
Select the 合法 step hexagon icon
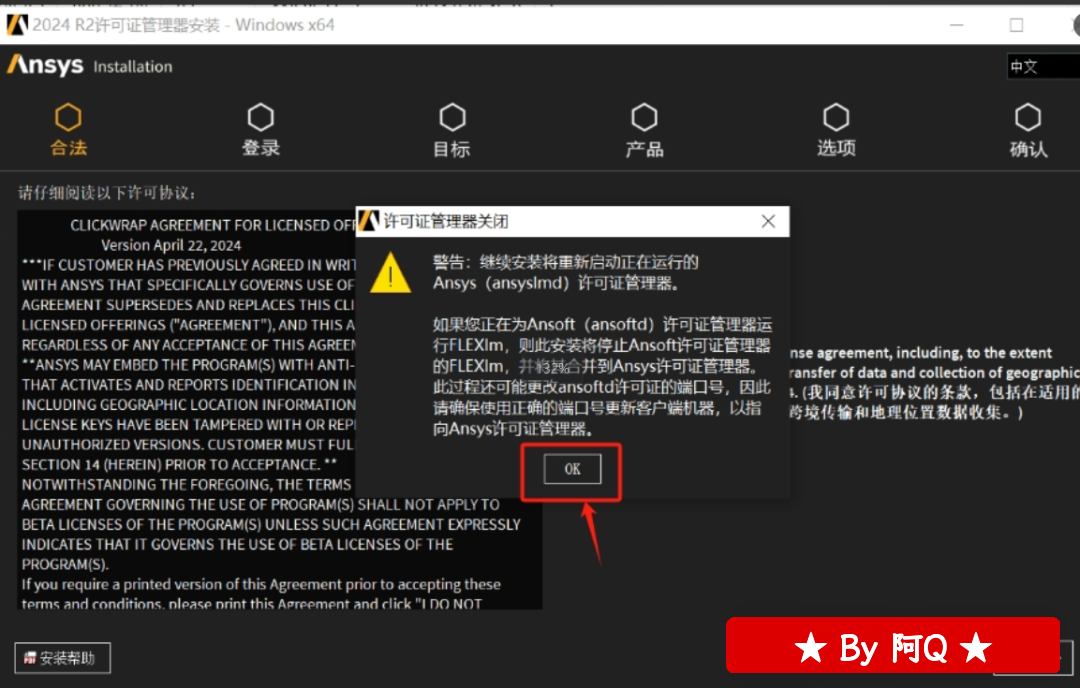coord(68,117)
